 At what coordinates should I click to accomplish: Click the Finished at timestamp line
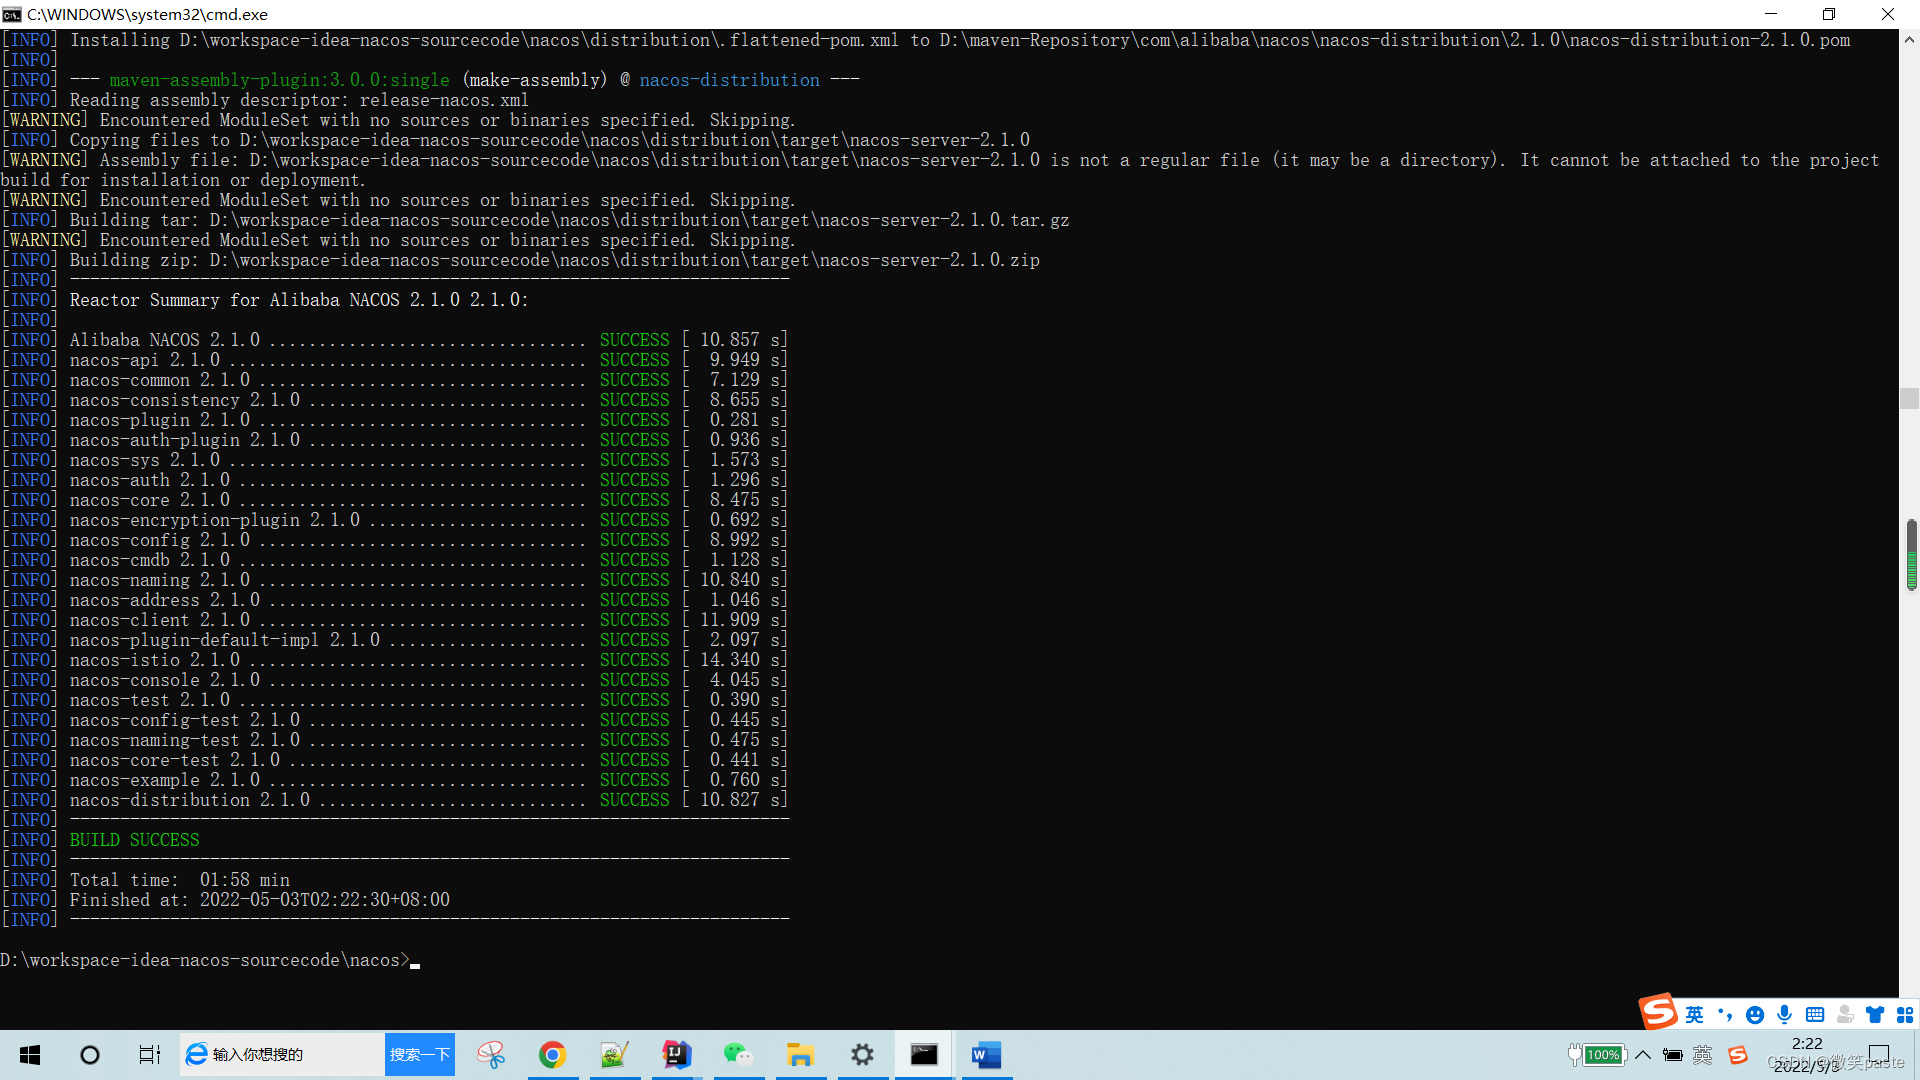pos(260,900)
